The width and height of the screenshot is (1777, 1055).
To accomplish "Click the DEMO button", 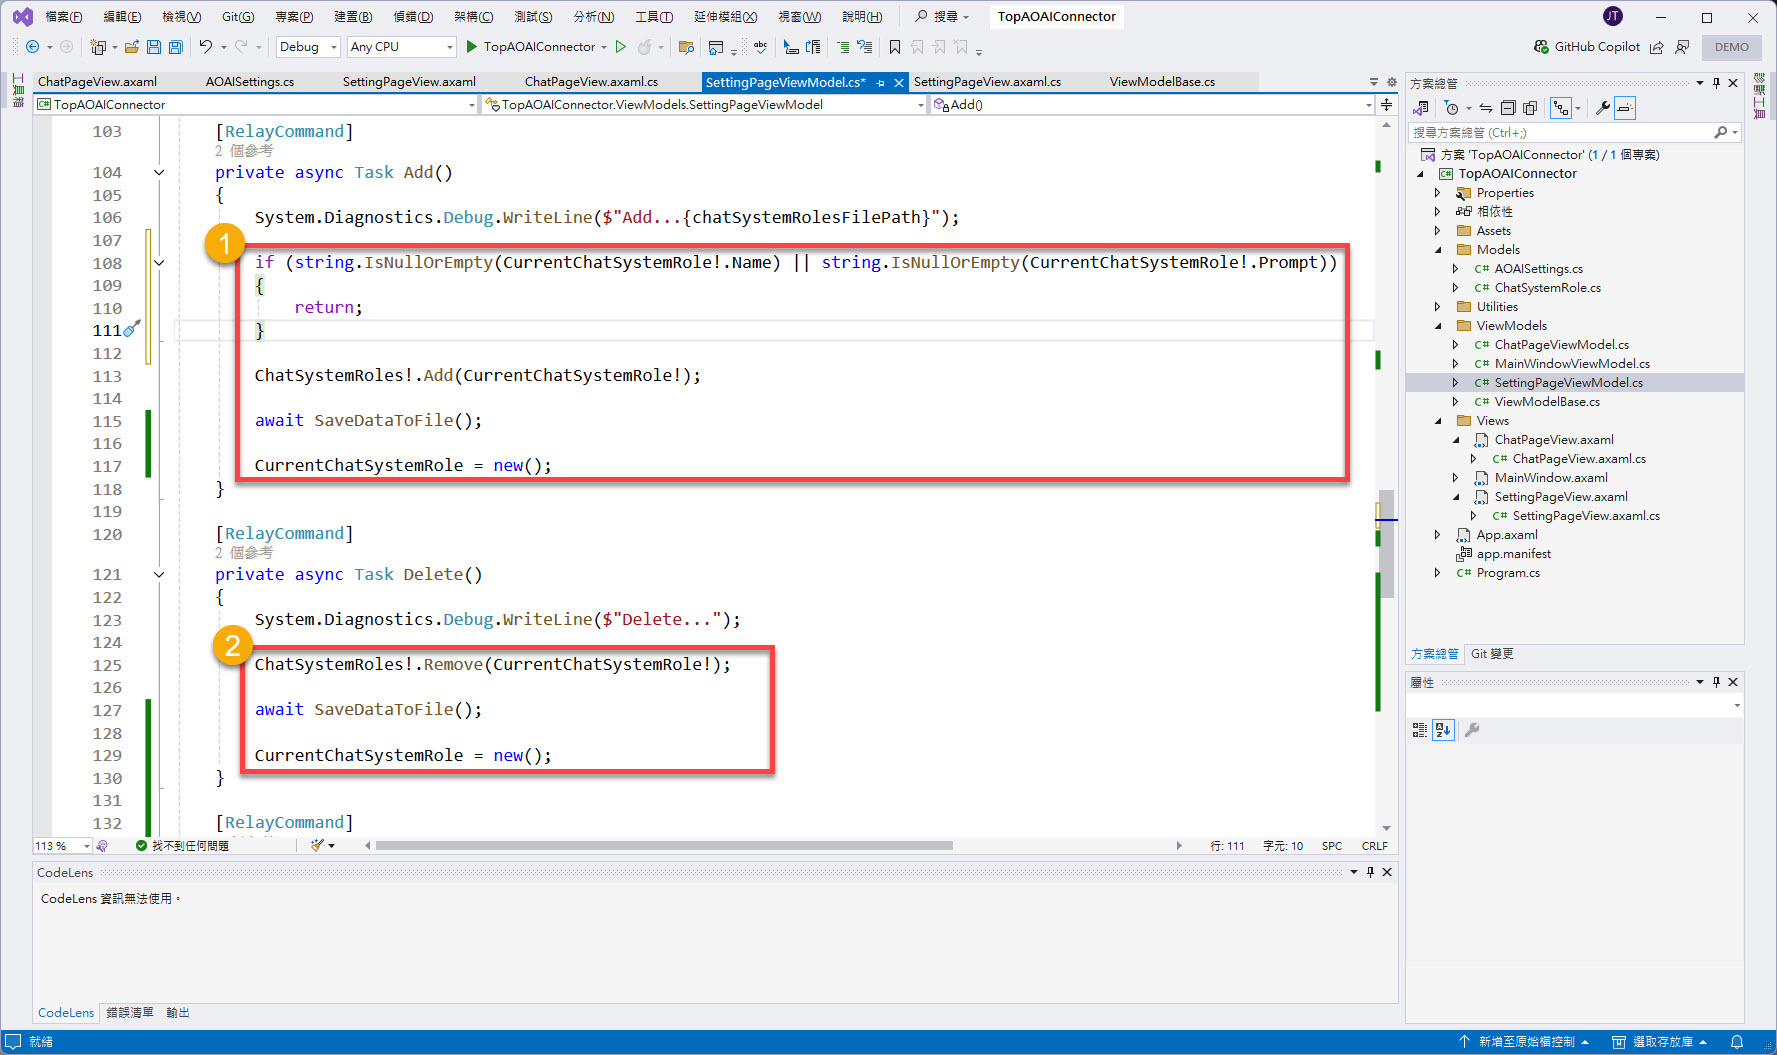I will pyautogui.click(x=1732, y=47).
